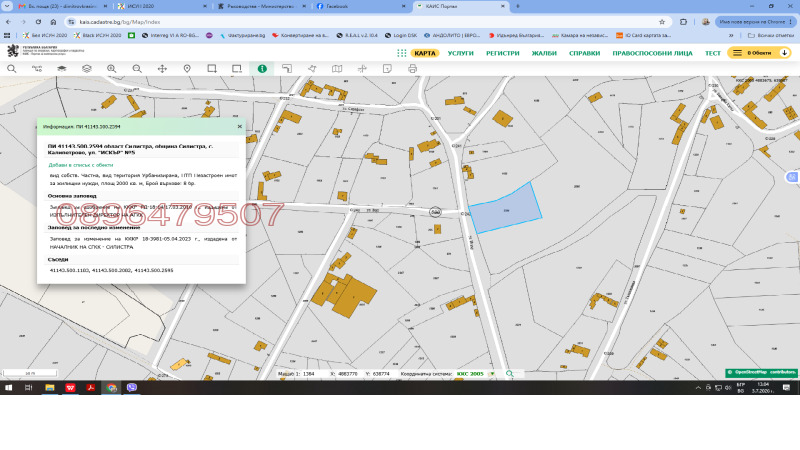Open the УСЛУГИ menu
Screen dimensions: 800x450
(460, 53)
